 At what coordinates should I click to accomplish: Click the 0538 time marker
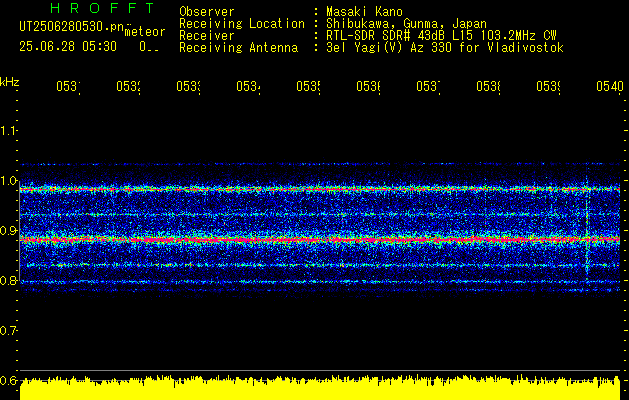pyautogui.click(x=488, y=86)
